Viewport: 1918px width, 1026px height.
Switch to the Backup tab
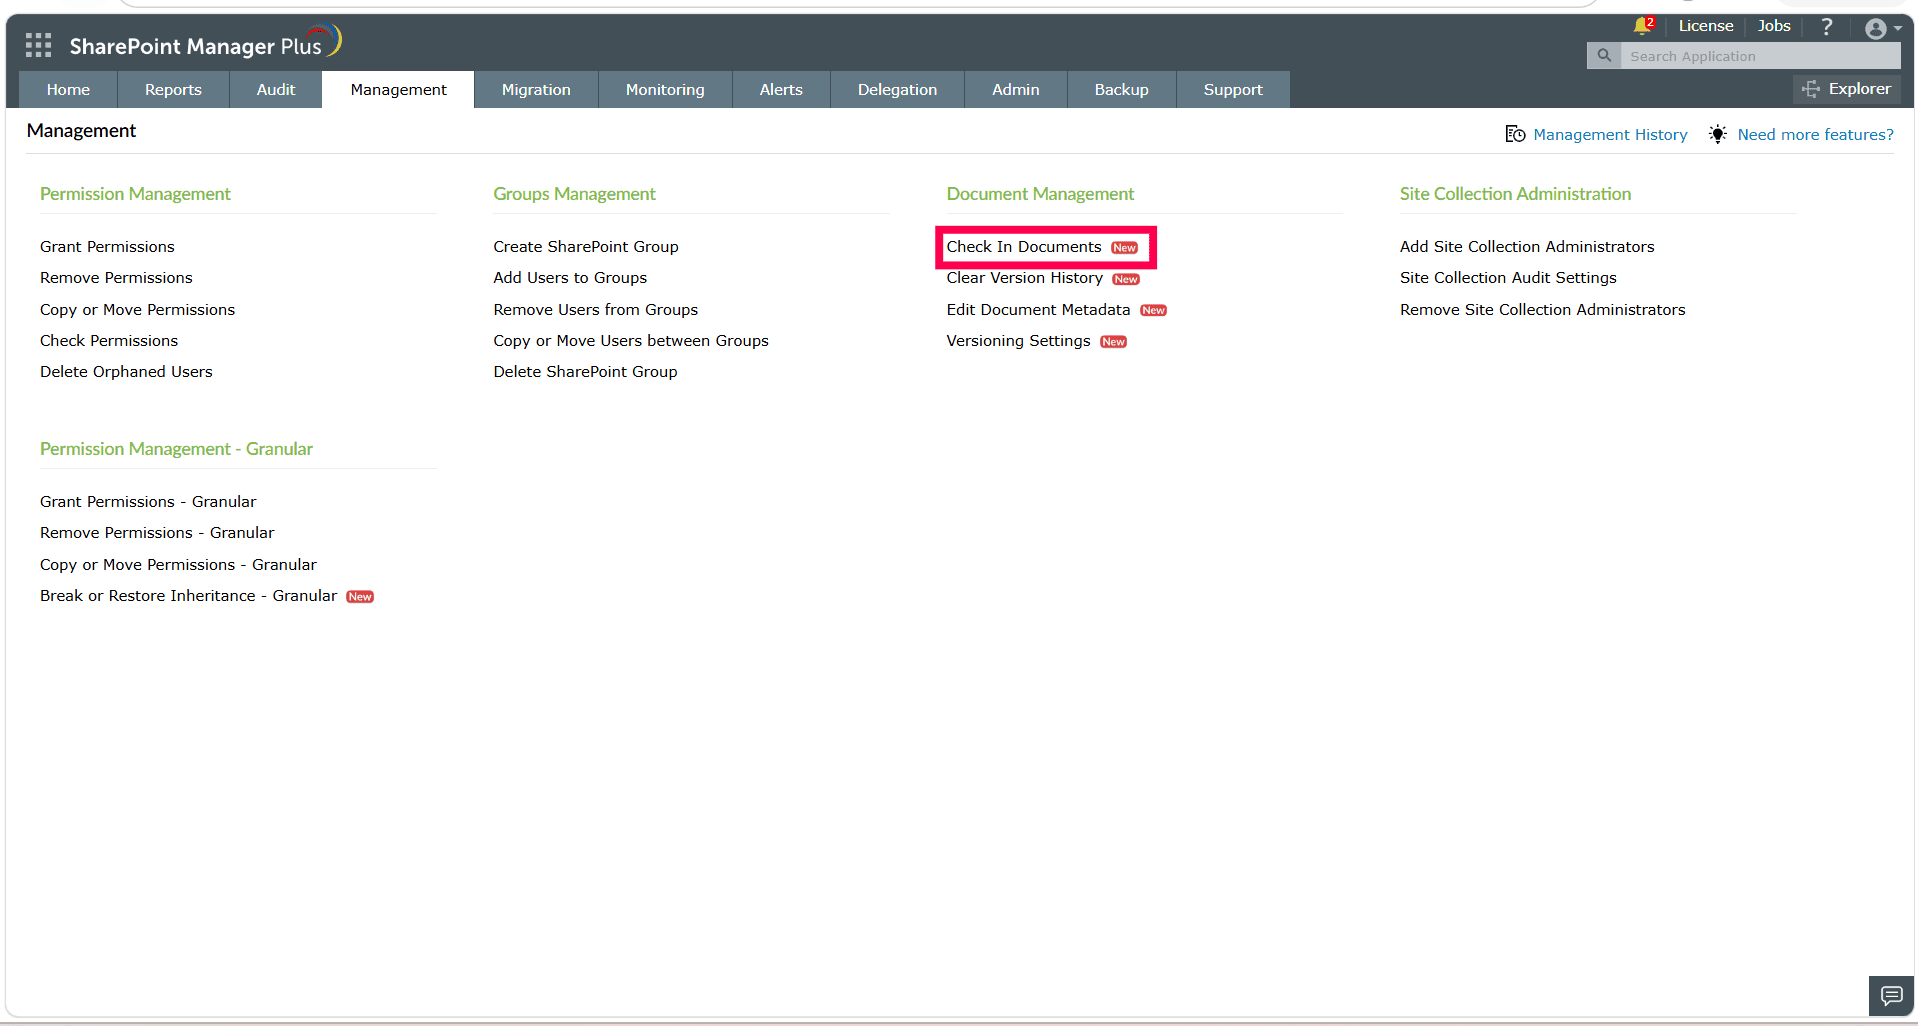coord(1121,90)
